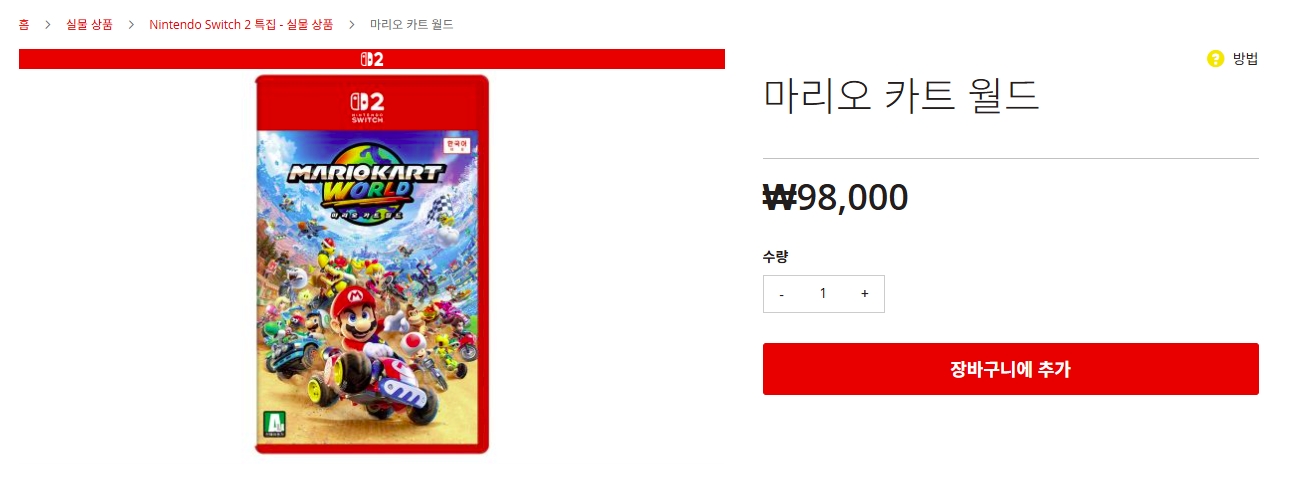Open the 방법 help link

pos(1245,59)
